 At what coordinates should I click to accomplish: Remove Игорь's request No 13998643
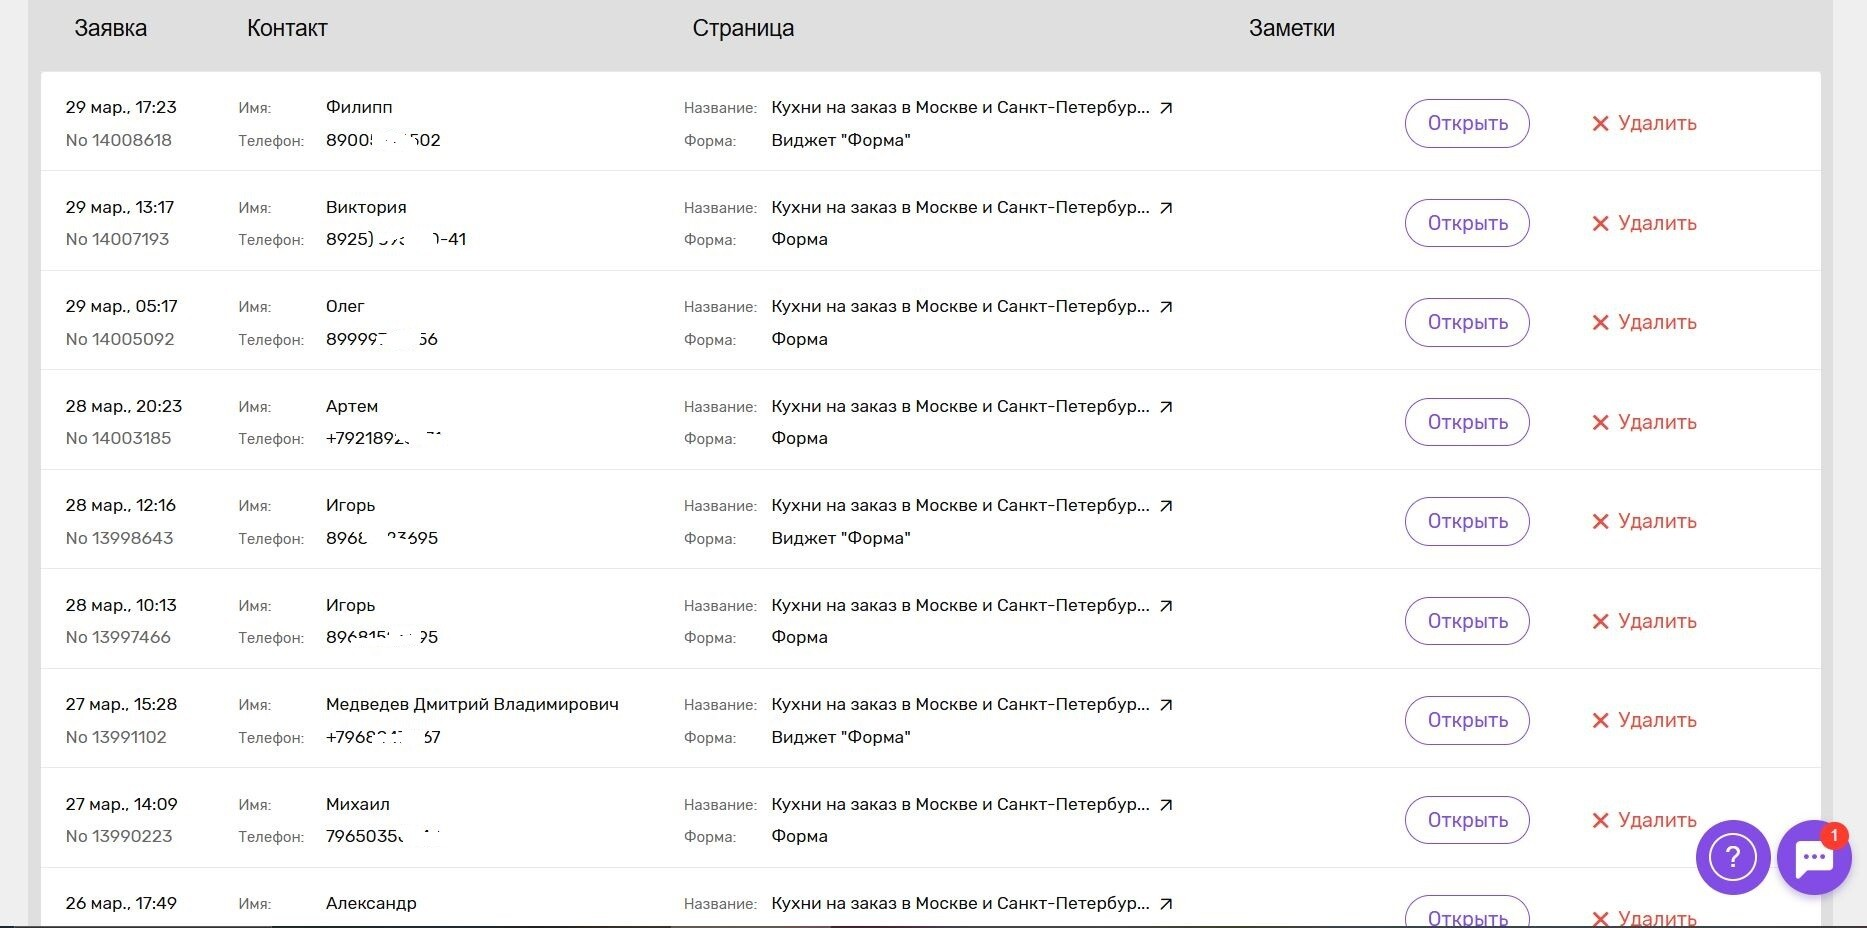(x=1644, y=521)
